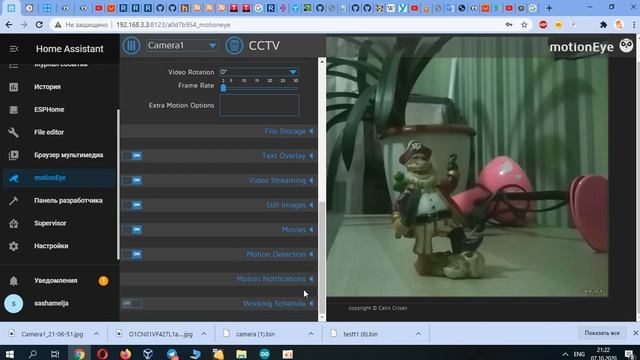
Task: Open Уведомления bell icon
Action: [x=14, y=281]
